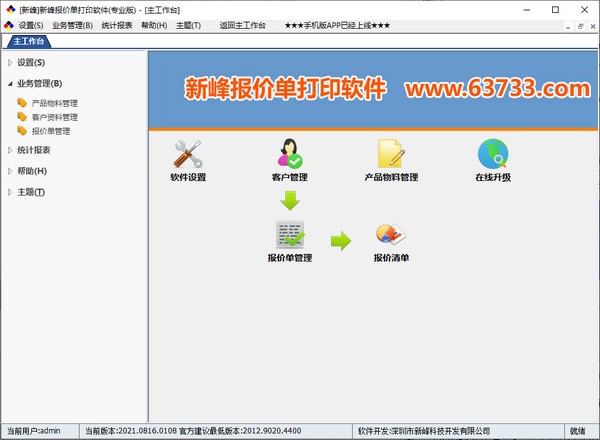The width and height of the screenshot is (600, 440).
Task: Click the 主题(T) sidebar label
Action: coord(31,192)
